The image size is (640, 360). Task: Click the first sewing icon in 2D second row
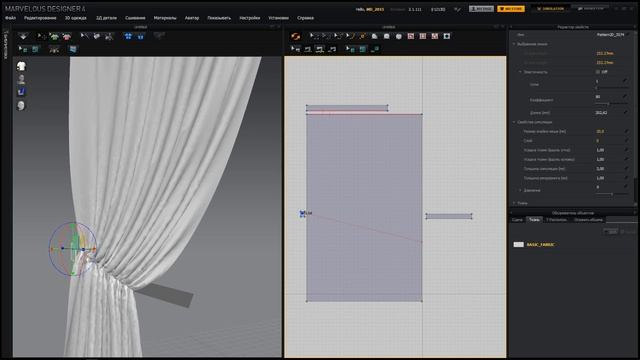pyautogui.click(x=296, y=49)
